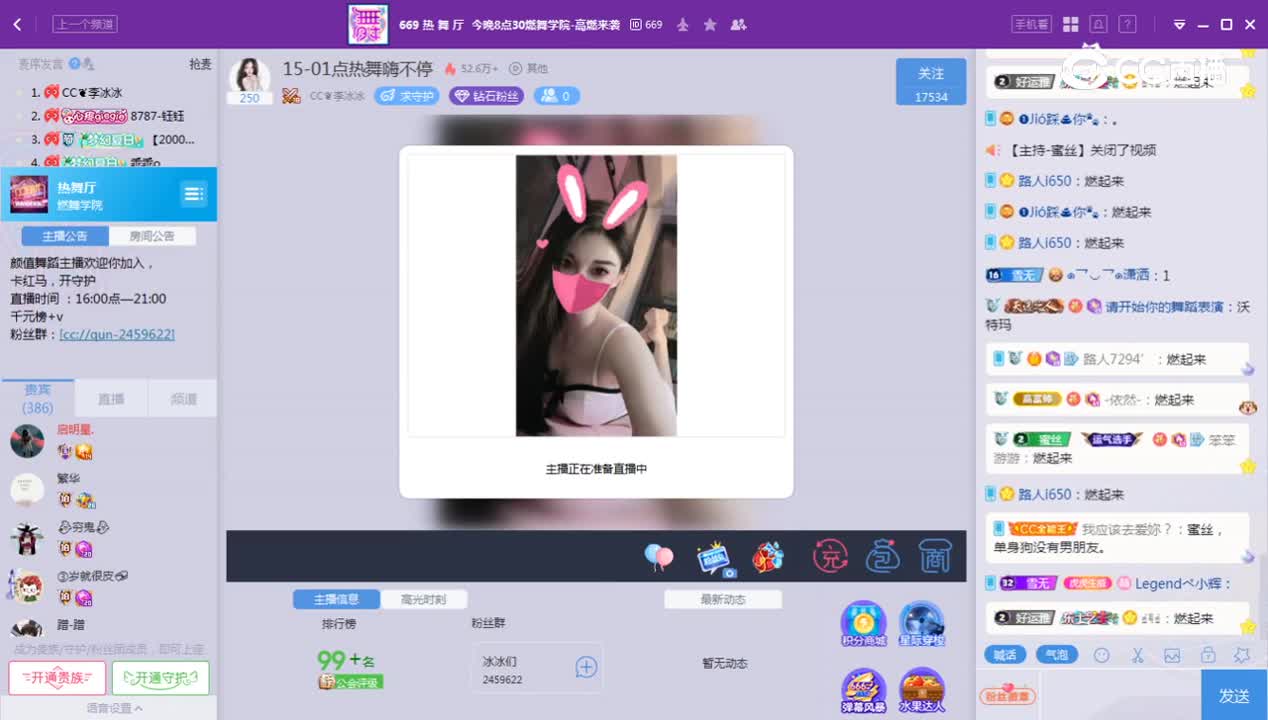Screen dimensions: 1268x720
Task: Click the 发送 send button
Action: click(1234, 695)
